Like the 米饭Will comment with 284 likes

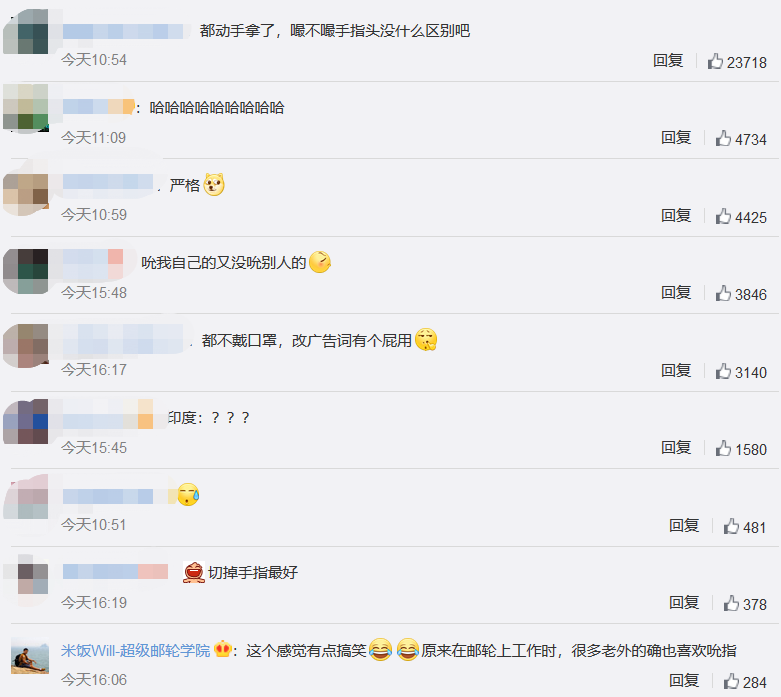pos(731,681)
